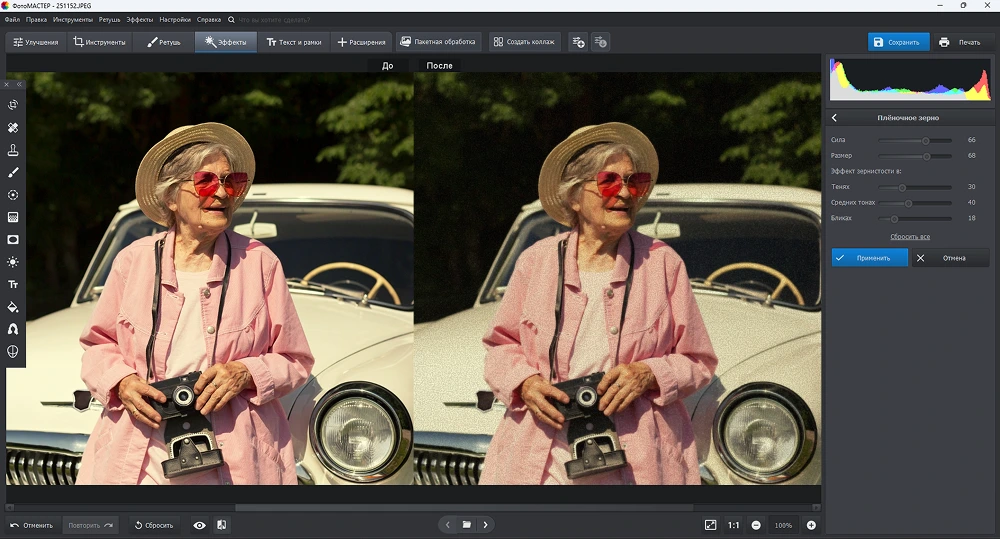Click the fit-to-screen icon
This screenshot has height=539, width=1000.
(710, 525)
